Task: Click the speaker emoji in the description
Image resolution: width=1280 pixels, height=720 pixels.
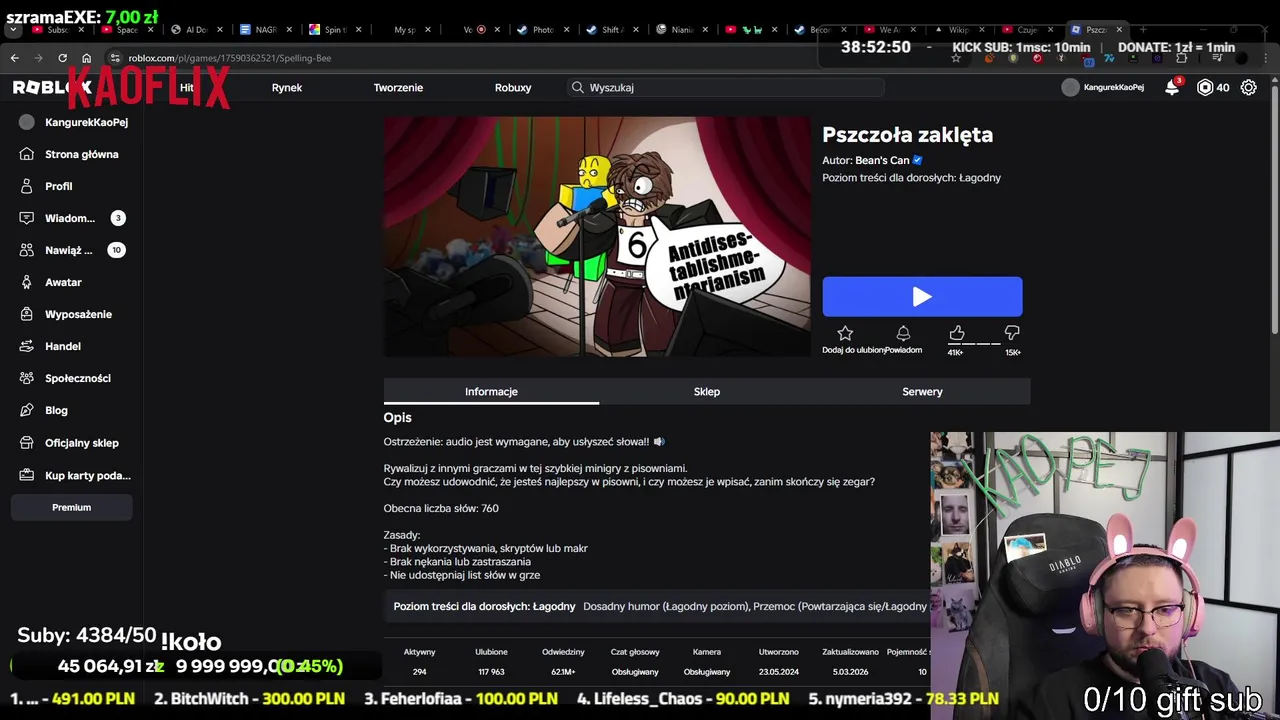Action: [658, 441]
